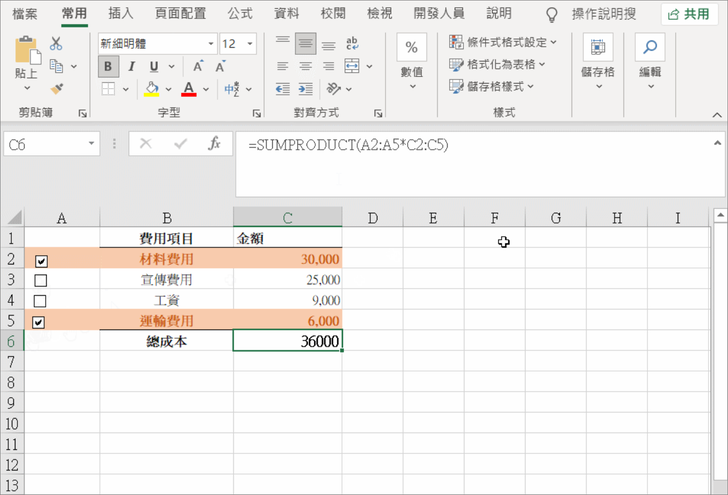The height and width of the screenshot is (495, 728).
Task: Select the Format Painter brush
Action: [x=56, y=88]
